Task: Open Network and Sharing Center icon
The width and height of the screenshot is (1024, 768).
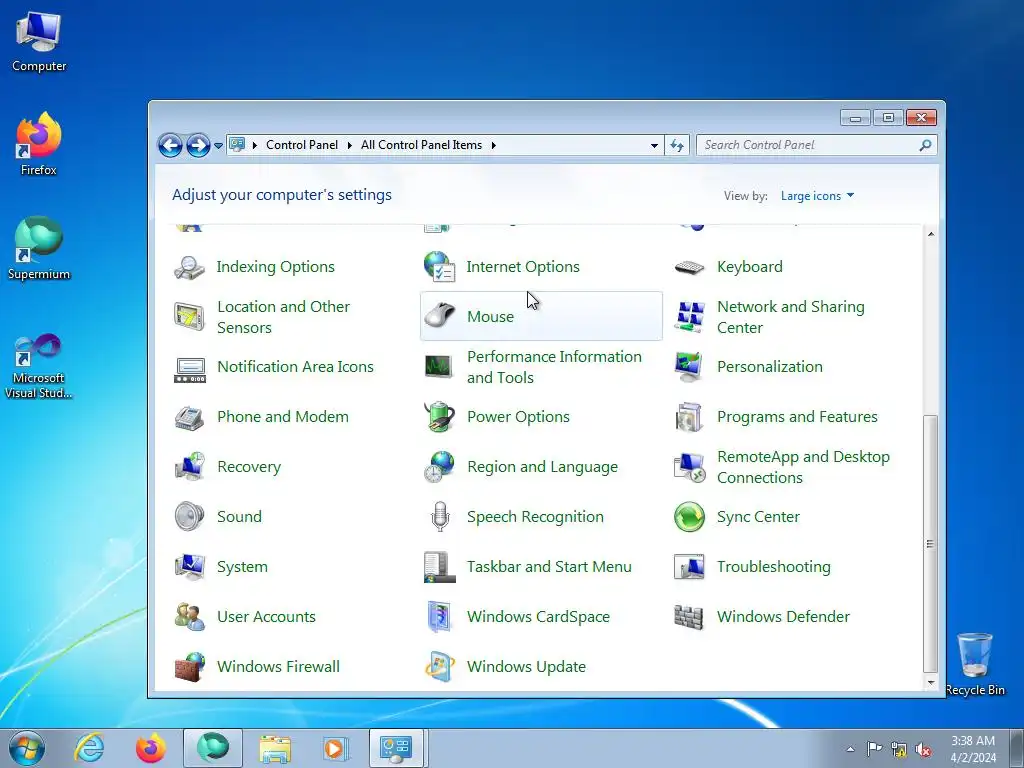Action: [690, 317]
